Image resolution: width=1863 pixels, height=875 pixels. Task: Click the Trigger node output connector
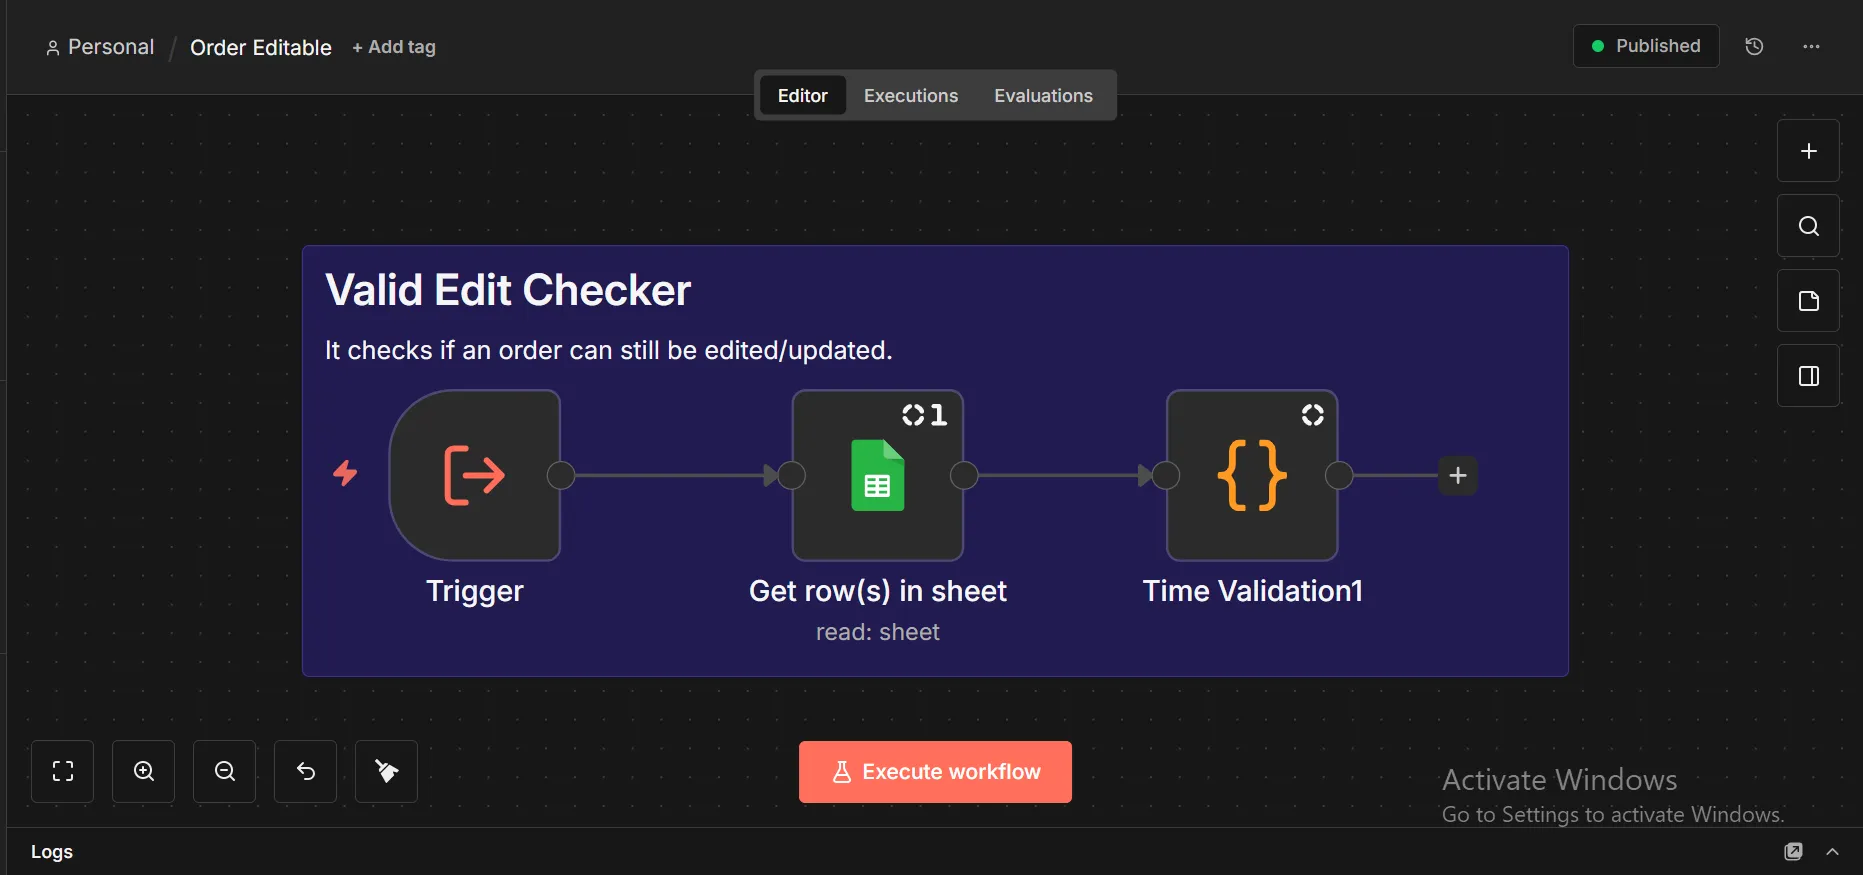click(x=561, y=475)
